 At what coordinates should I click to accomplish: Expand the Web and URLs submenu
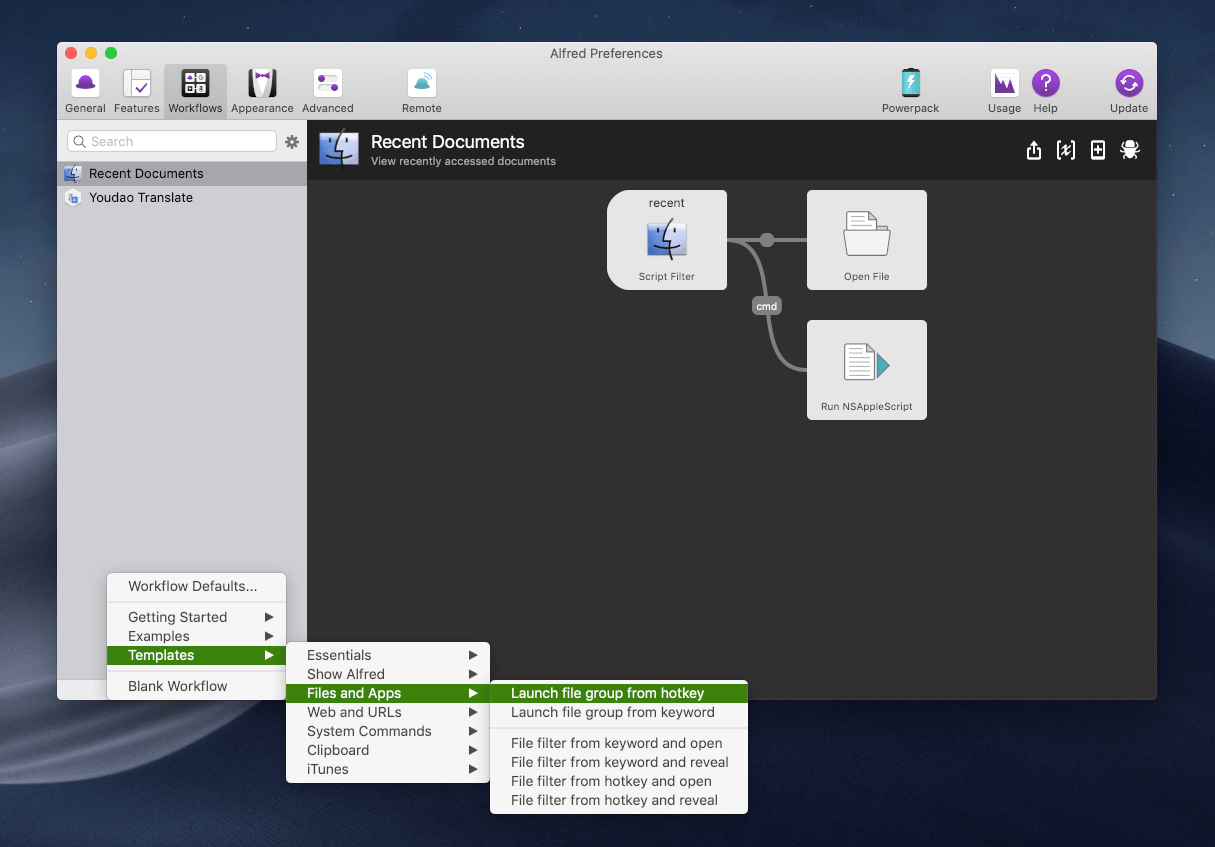click(388, 712)
